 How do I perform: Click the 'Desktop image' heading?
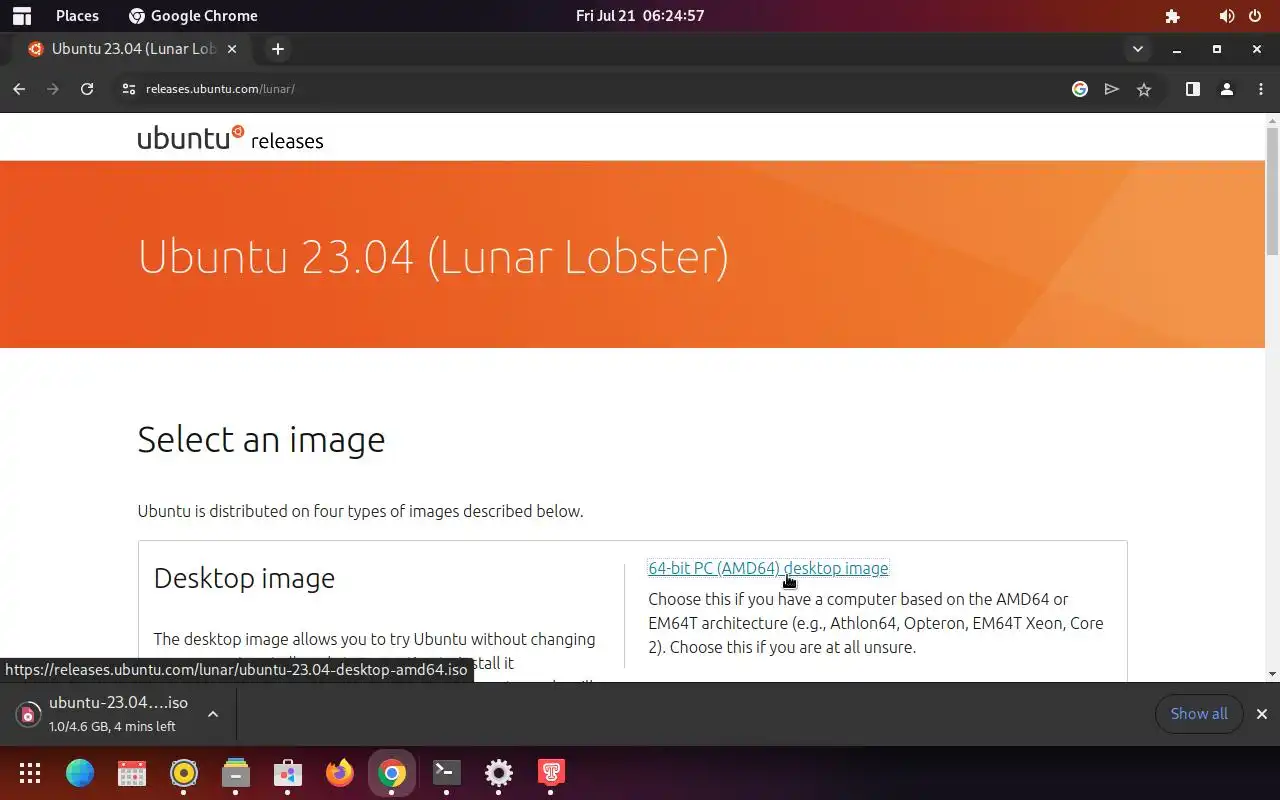(x=244, y=578)
